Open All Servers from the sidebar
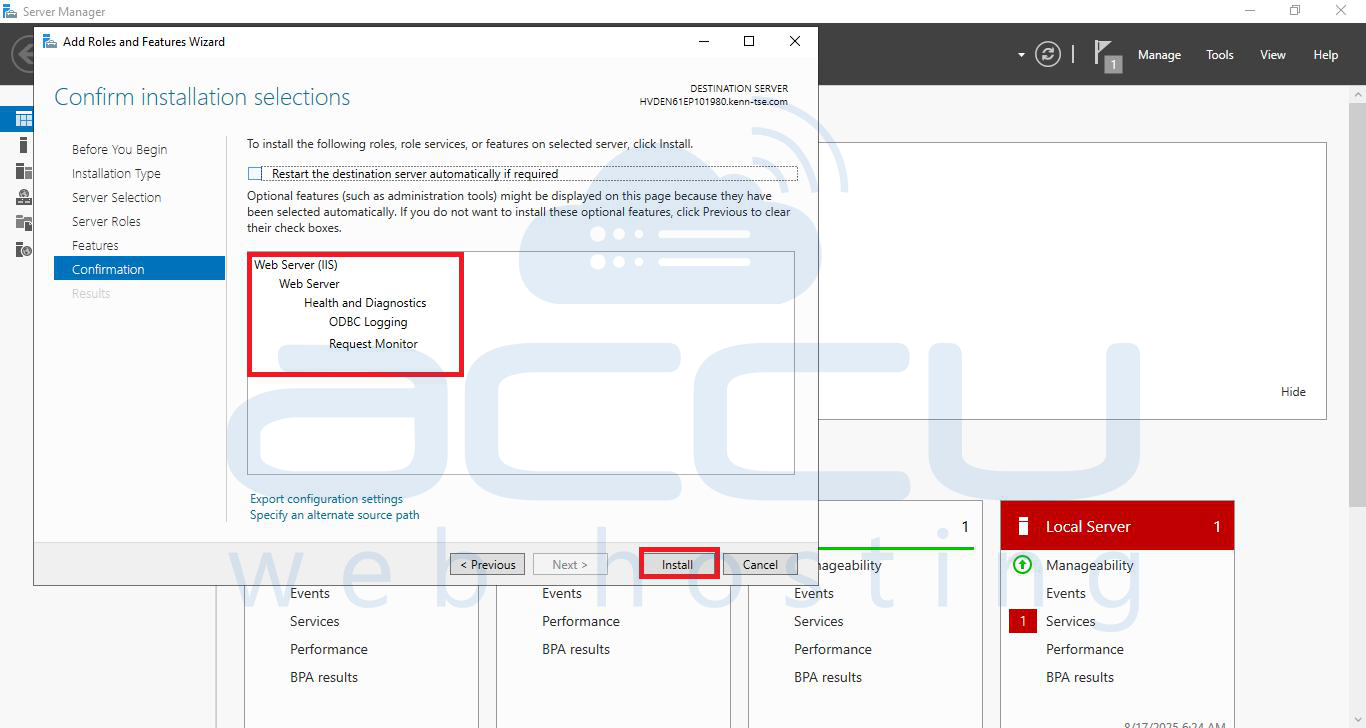The height and width of the screenshot is (728, 1366). click(x=18, y=170)
